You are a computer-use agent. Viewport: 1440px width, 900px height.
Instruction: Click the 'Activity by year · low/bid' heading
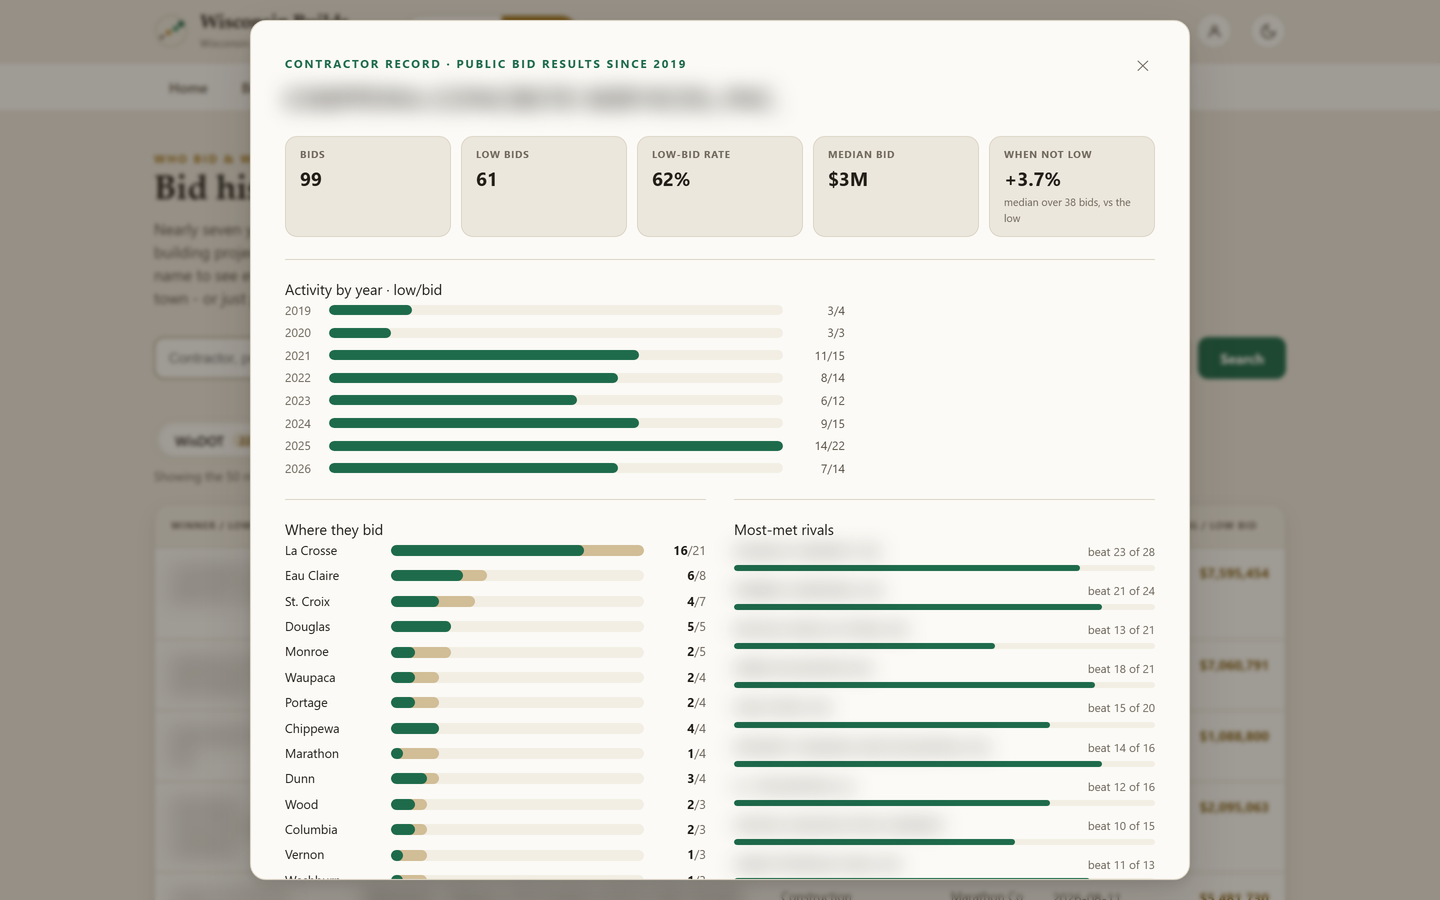click(363, 290)
